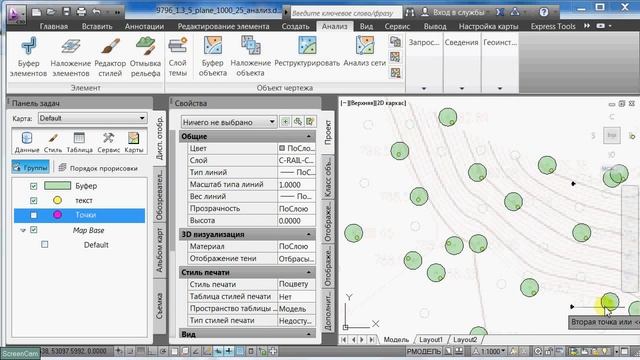Open the Обозревател. vertical tab
This screenshot has width=640, height=360.
pyautogui.click(x=160, y=195)
